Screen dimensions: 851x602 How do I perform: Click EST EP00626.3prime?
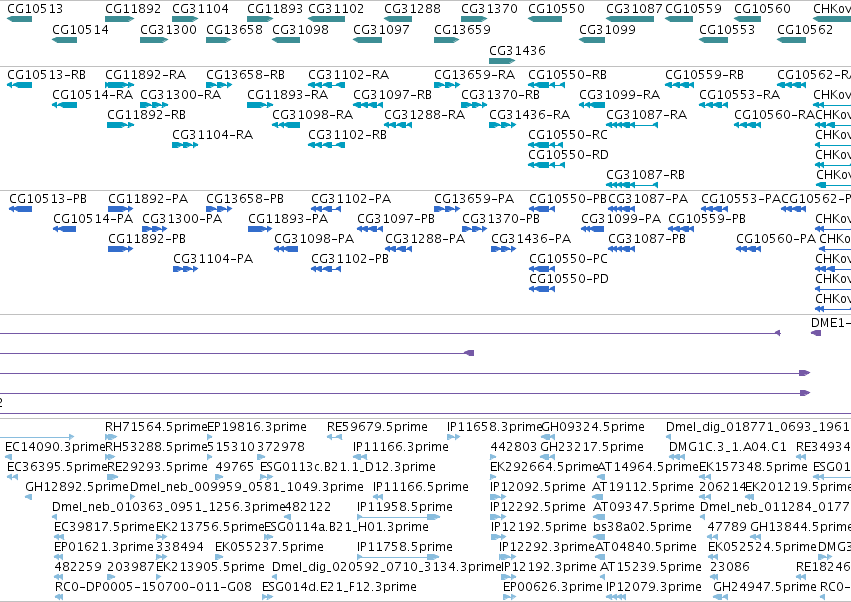pyautogui.click(x=553, y=587)
